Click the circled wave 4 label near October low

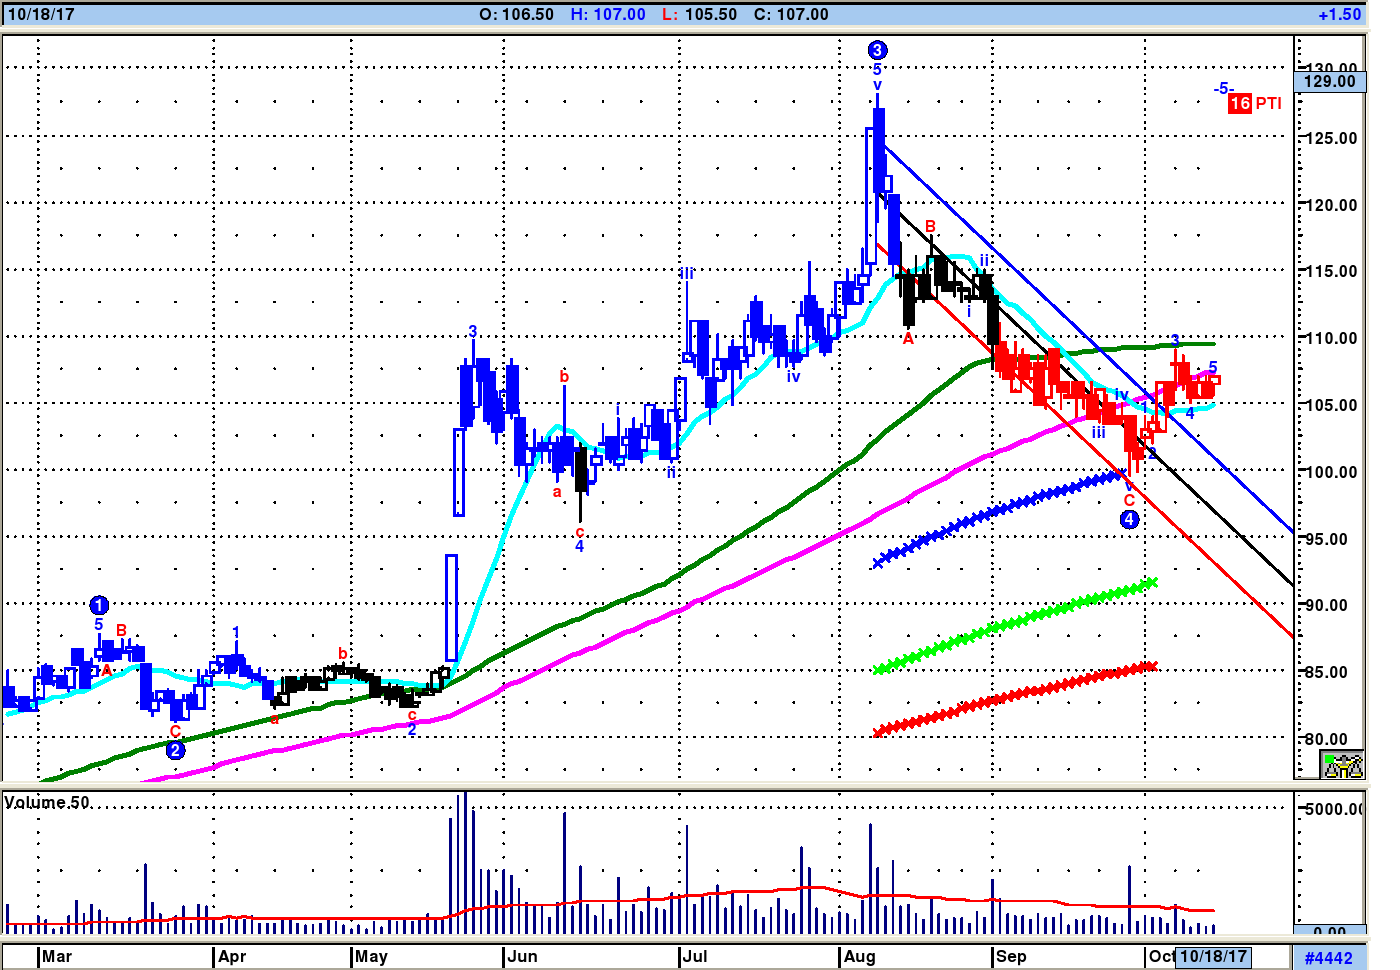pyautogui.click(x=1129, y=519)
